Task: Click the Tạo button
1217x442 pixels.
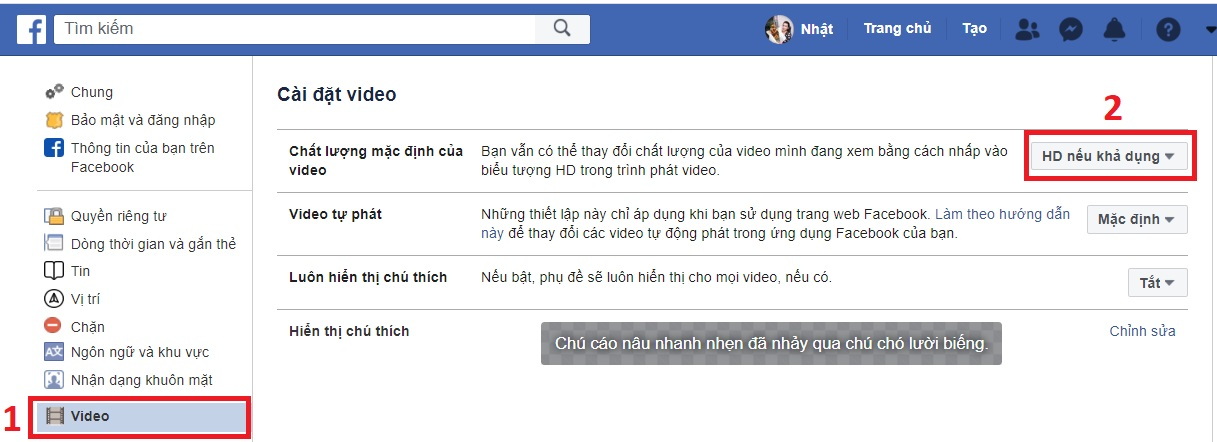Action: pyautogui.click(x=974, y=29)
